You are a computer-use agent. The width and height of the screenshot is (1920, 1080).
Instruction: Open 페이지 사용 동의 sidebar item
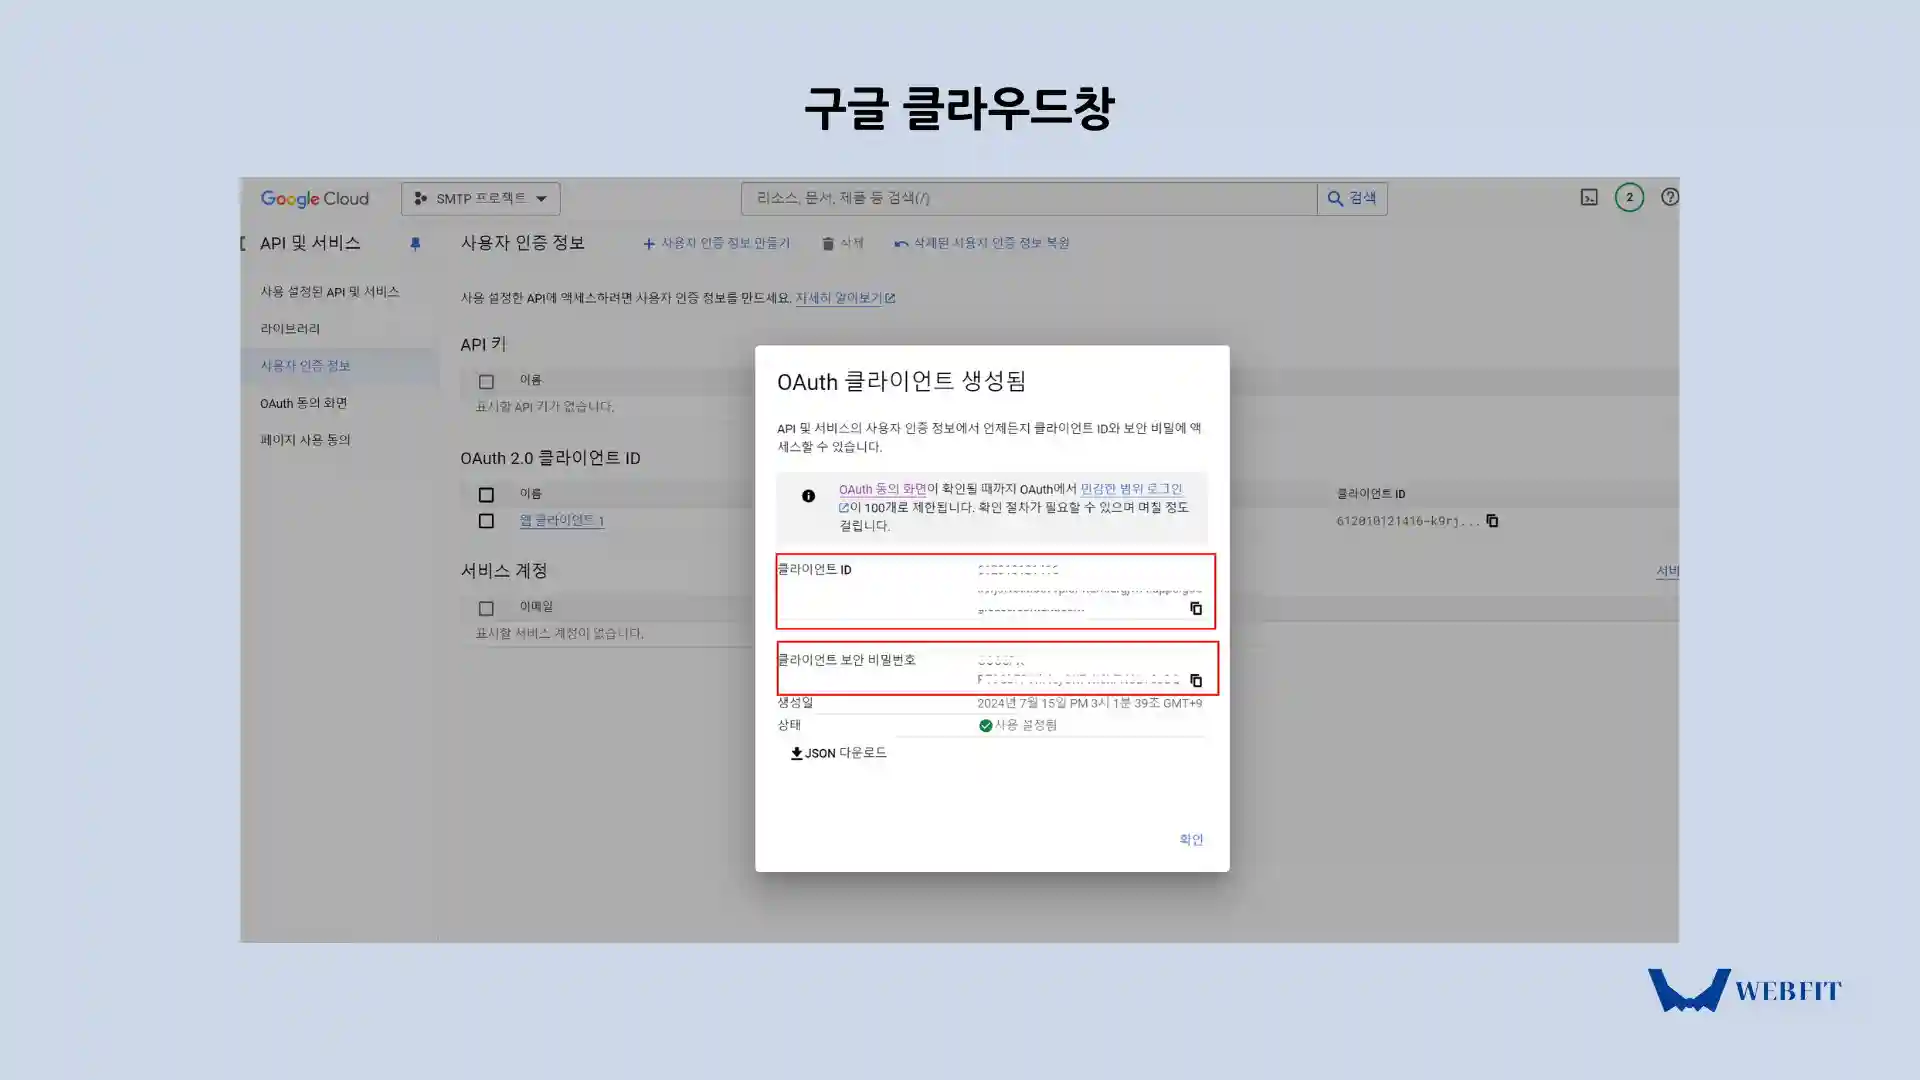(305, 440)
